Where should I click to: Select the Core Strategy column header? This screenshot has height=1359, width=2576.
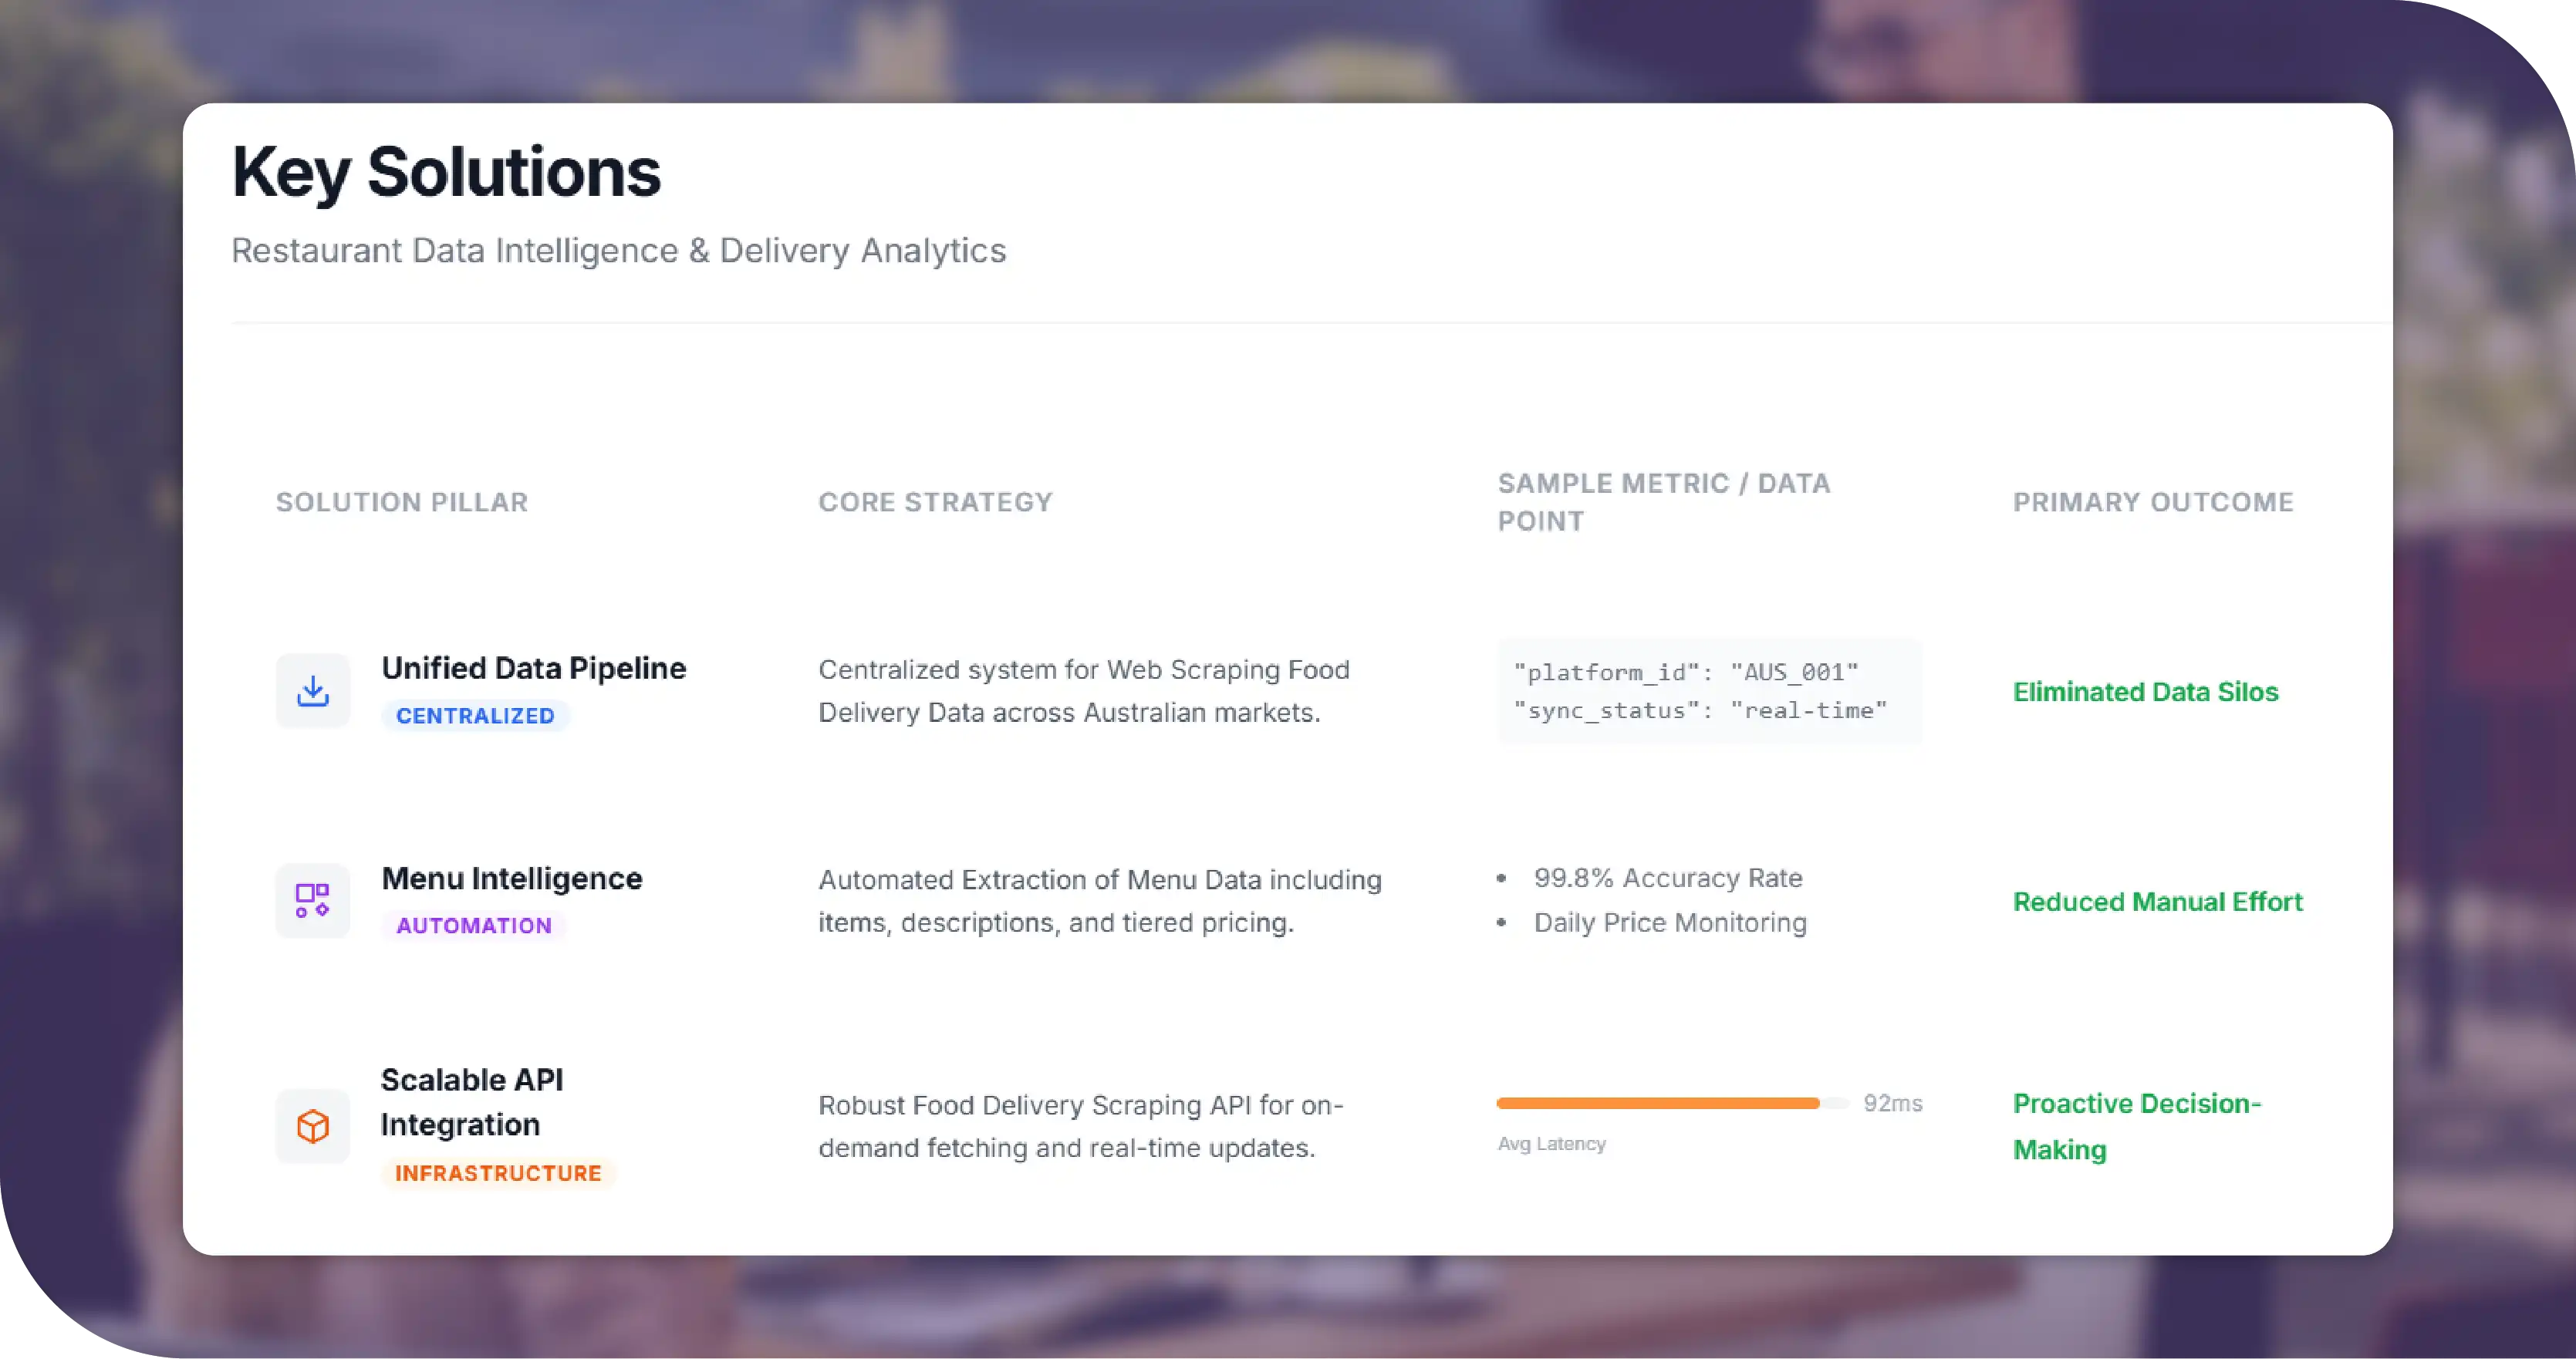pos(935,502)
